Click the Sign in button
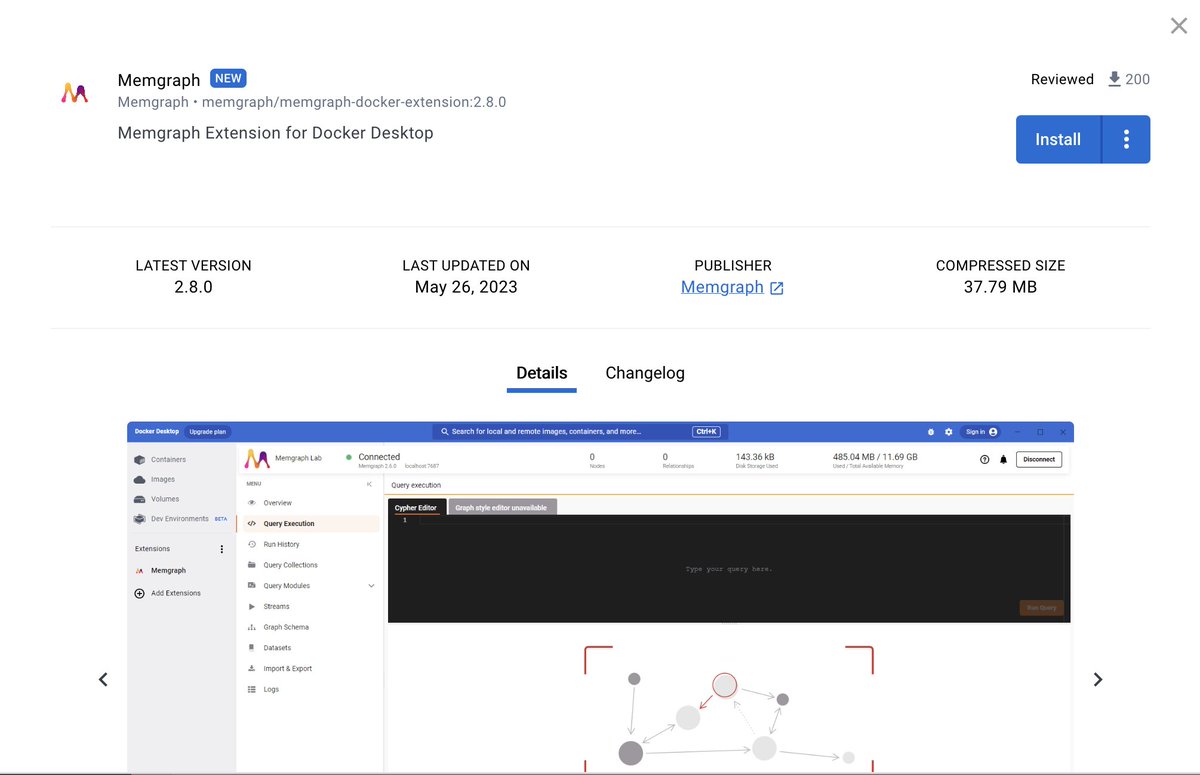 coord(980,432)
